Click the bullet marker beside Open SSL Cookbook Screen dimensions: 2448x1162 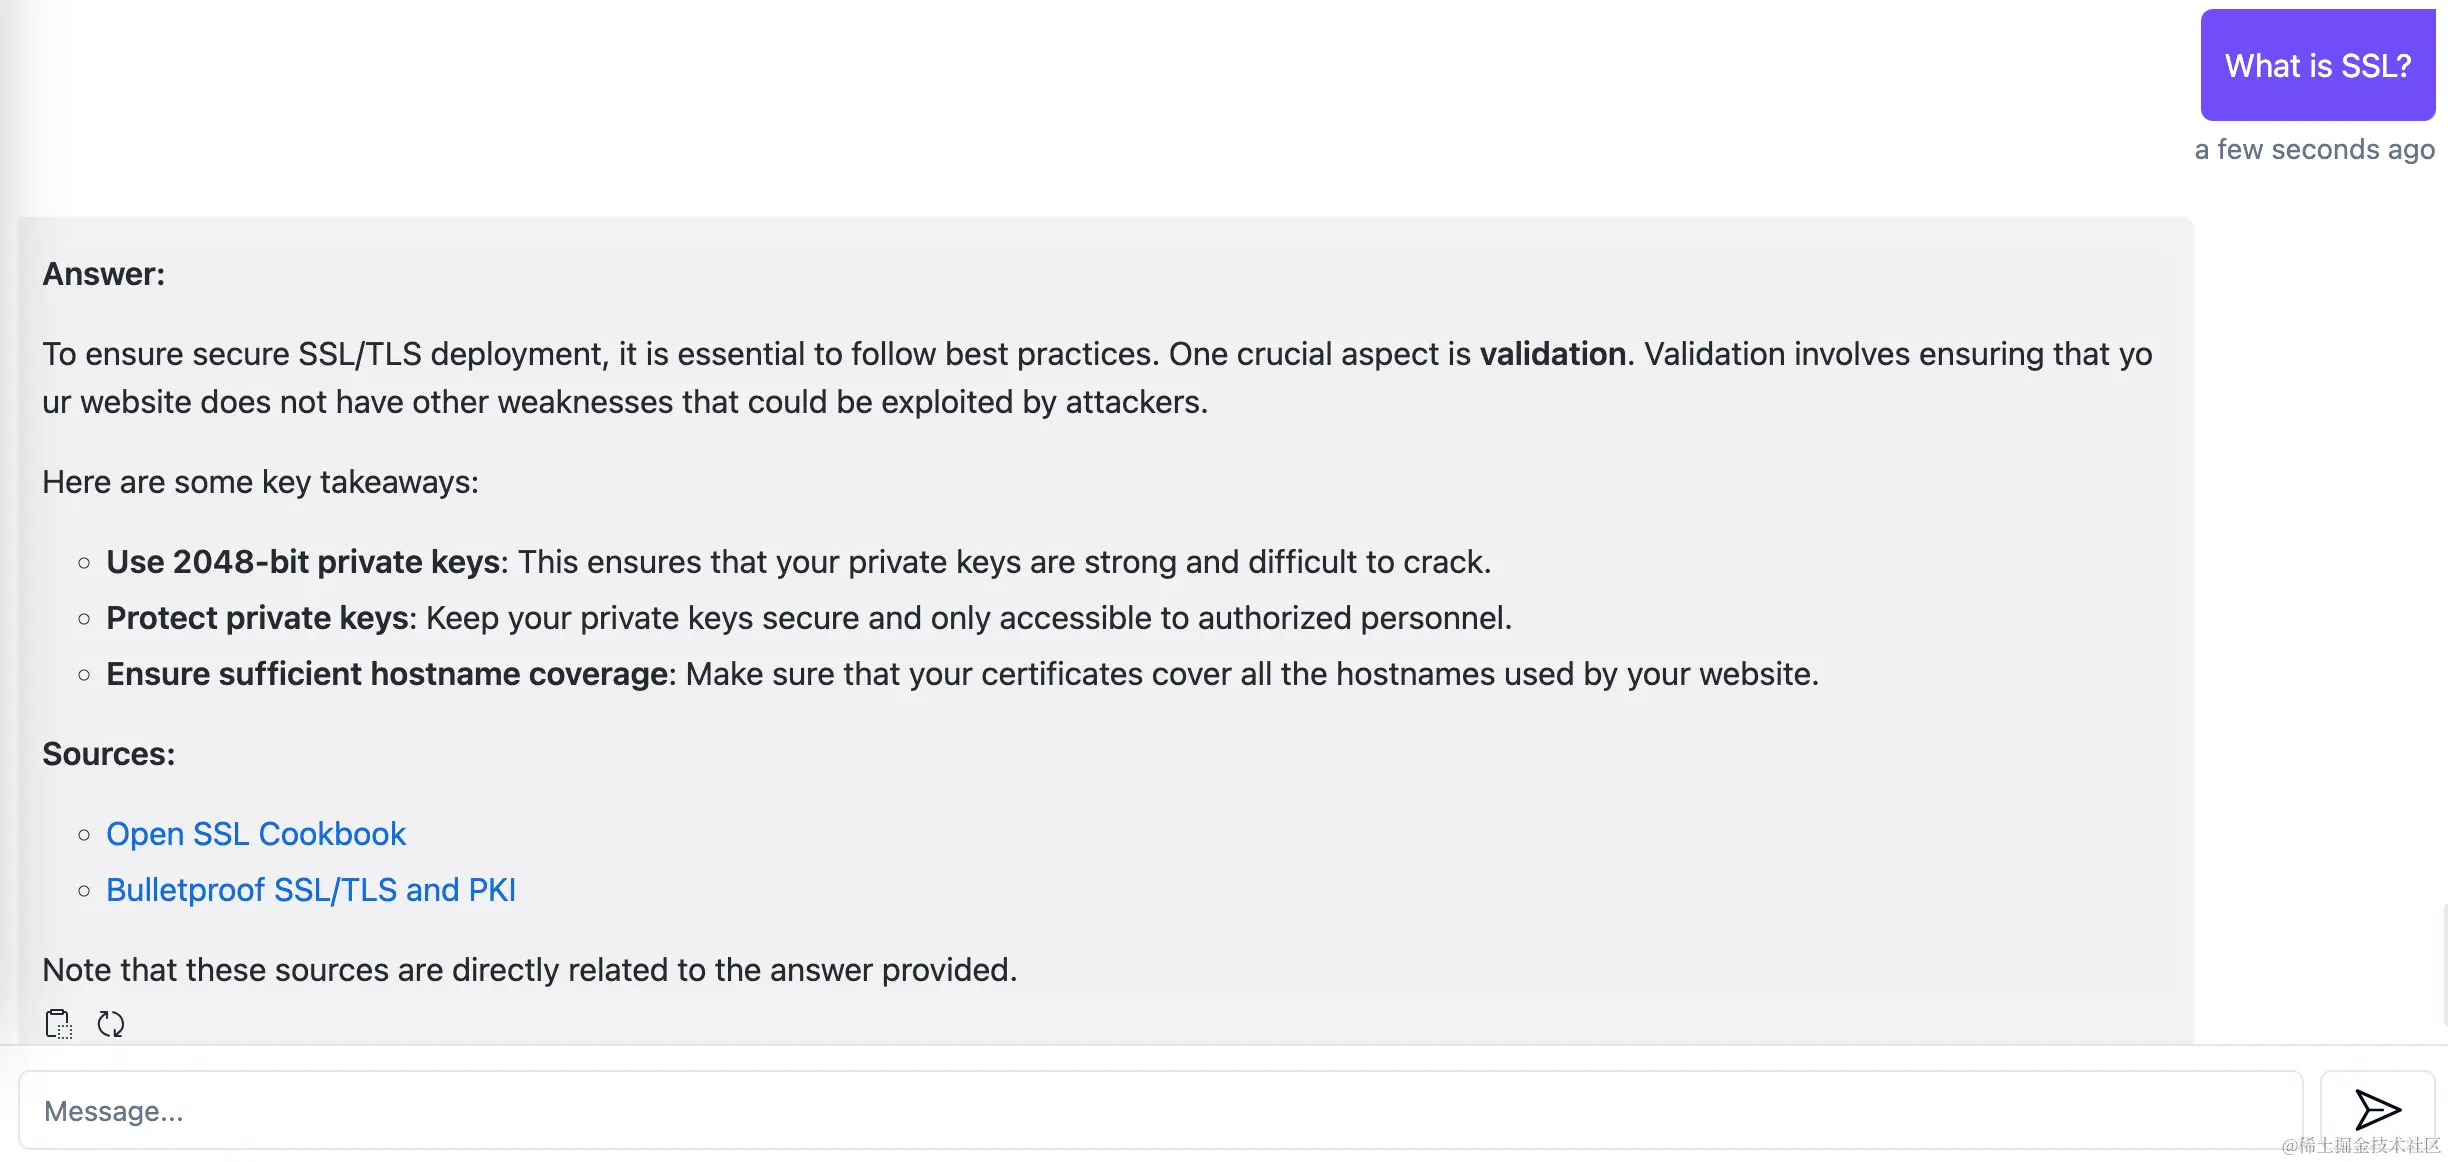(x=84, y=835)
